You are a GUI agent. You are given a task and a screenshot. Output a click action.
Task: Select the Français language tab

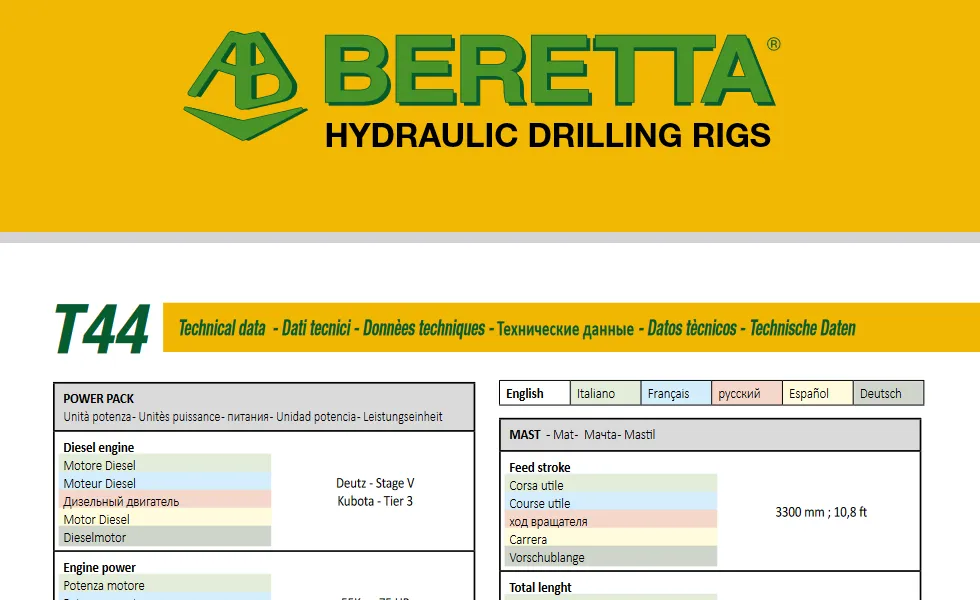coord(676,393)
